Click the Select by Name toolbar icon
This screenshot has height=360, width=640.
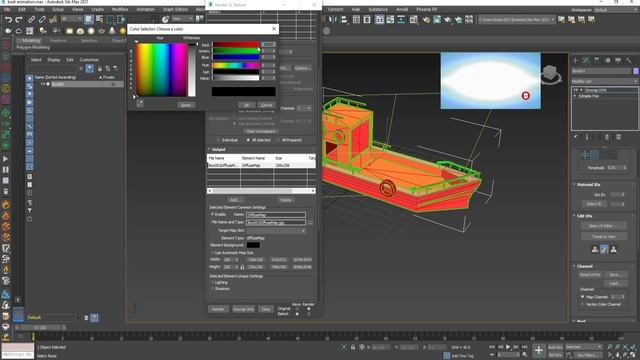(99, 19)
